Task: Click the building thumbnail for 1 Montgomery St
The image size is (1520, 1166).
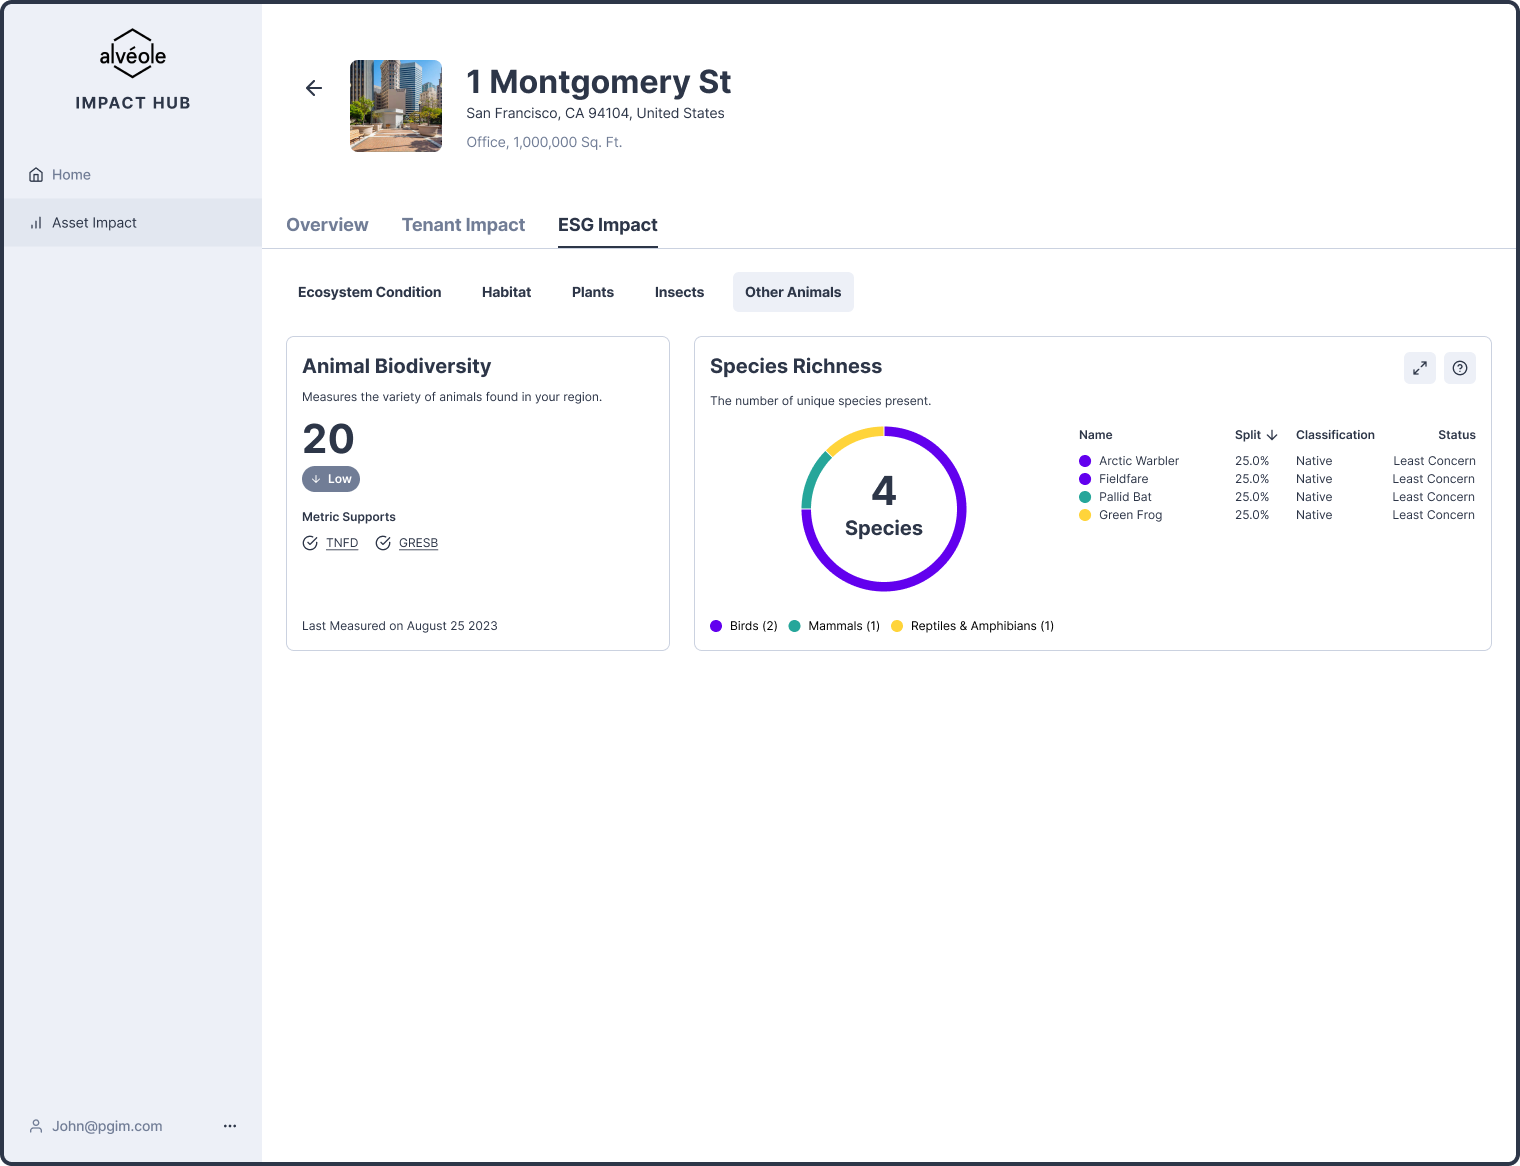Action: point(395,105)
